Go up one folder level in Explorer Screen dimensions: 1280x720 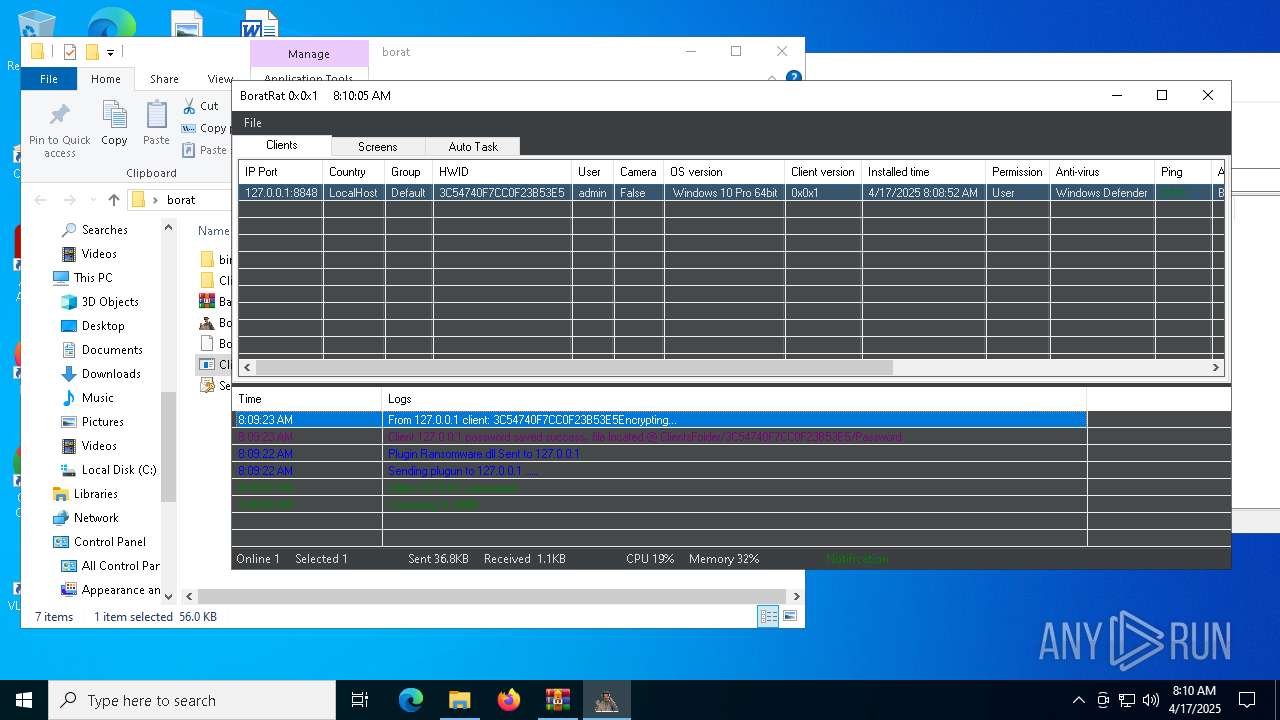coord(113,200)
